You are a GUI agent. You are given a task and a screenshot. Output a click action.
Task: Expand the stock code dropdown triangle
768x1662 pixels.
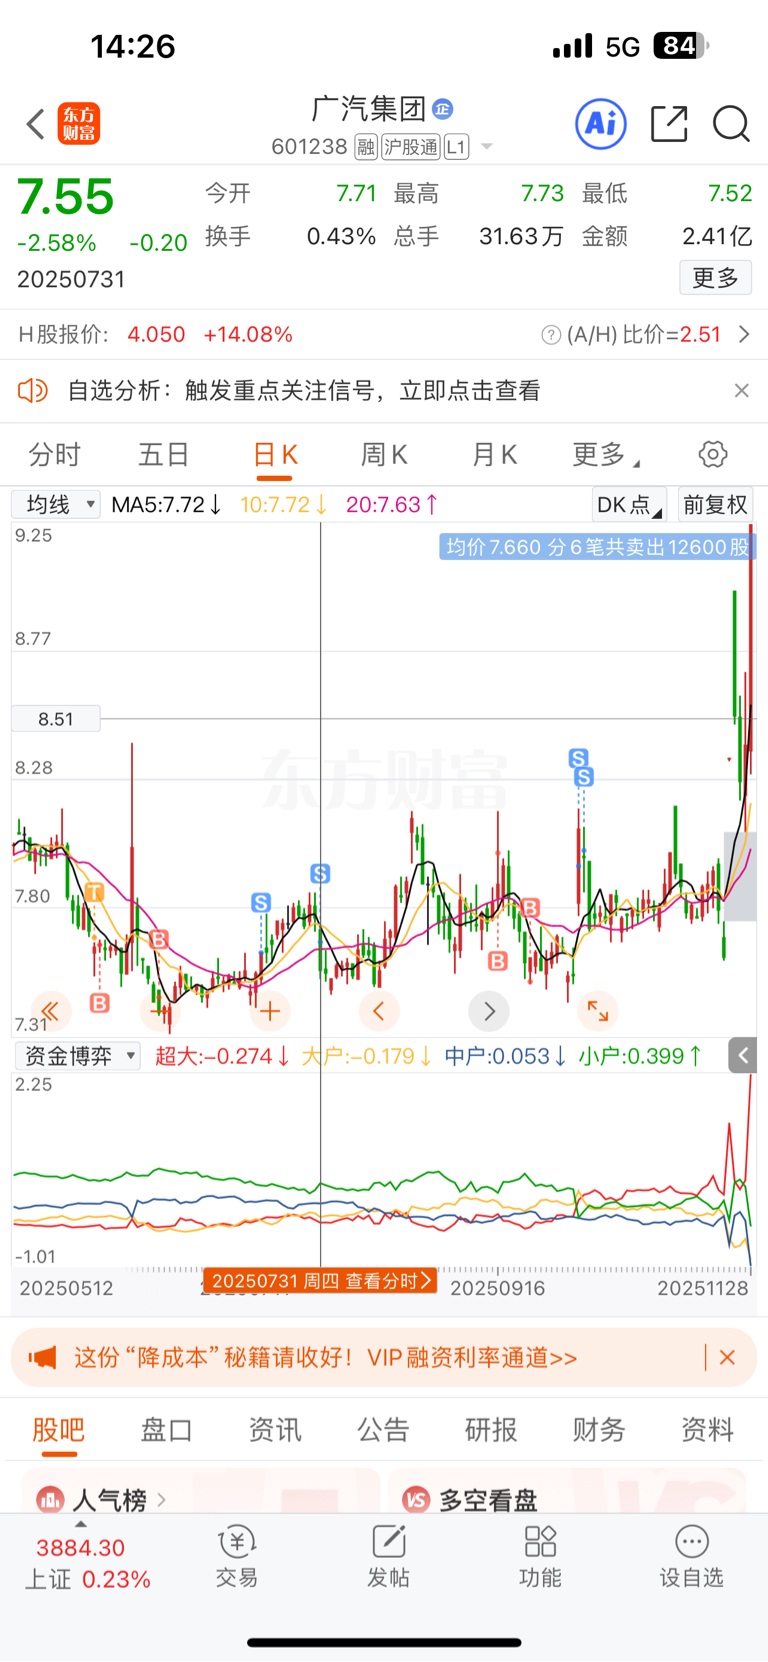tap(487, 147)
